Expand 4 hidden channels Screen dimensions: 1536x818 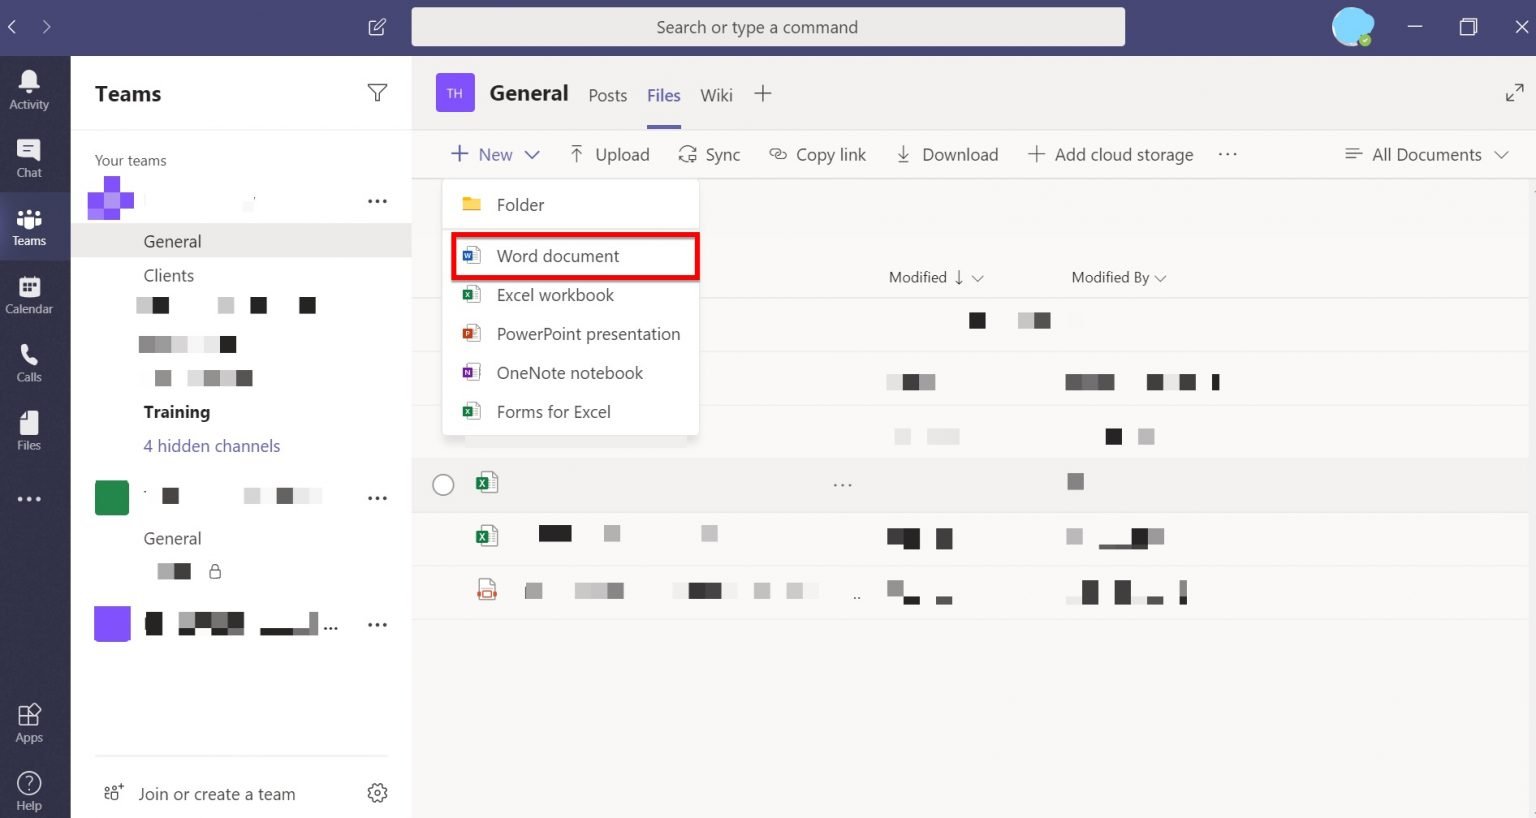[212, 446]
